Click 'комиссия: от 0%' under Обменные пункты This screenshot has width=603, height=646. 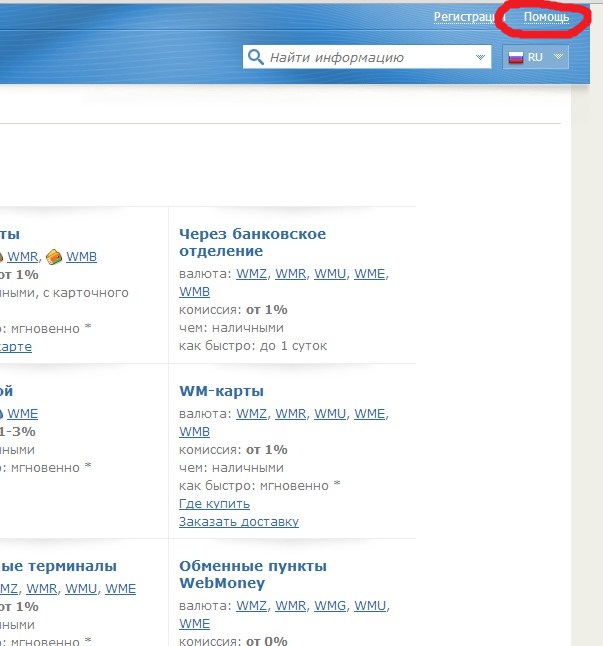(x=233, y=641)
